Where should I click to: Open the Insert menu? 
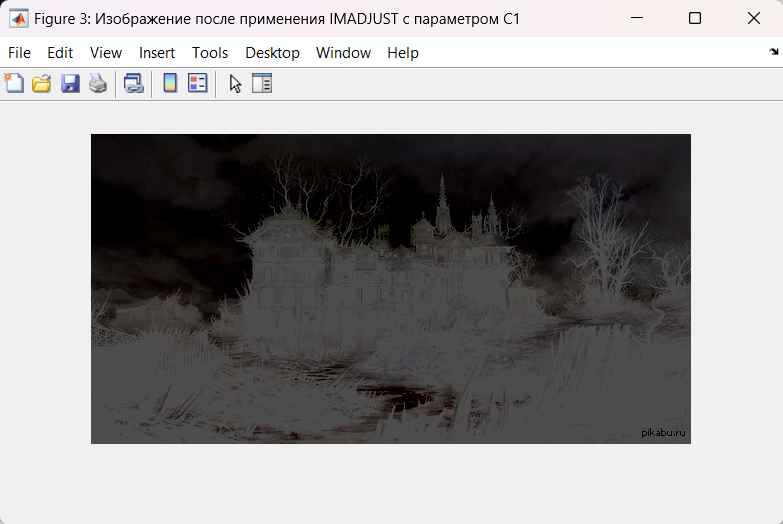click(x=157, y=53)
